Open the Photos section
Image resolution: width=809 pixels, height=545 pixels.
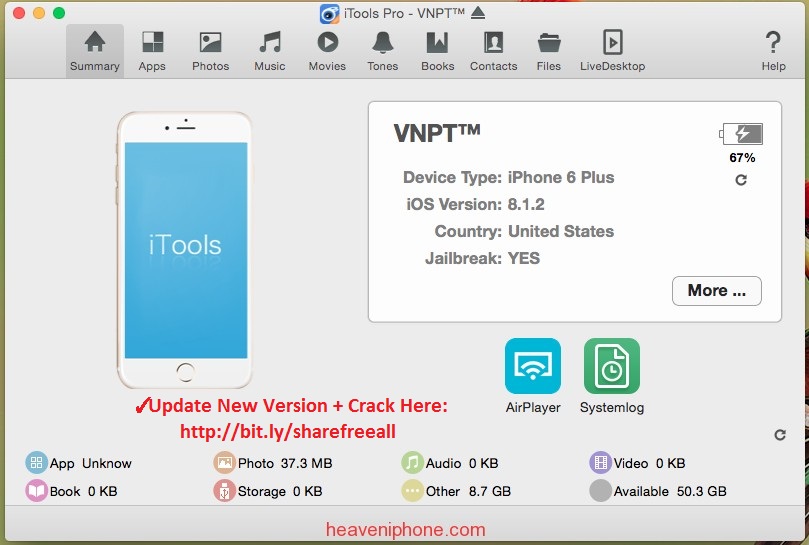click(211, 51)
